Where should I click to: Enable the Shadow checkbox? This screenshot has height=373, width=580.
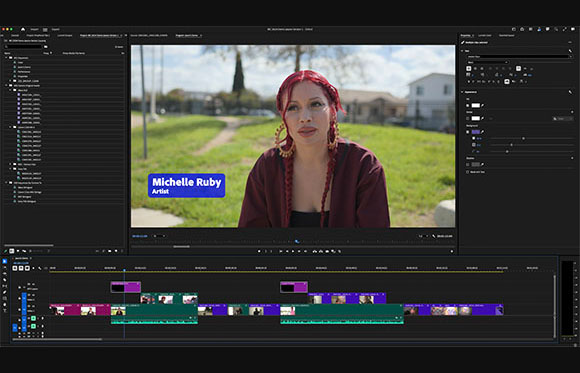(468, 164)
